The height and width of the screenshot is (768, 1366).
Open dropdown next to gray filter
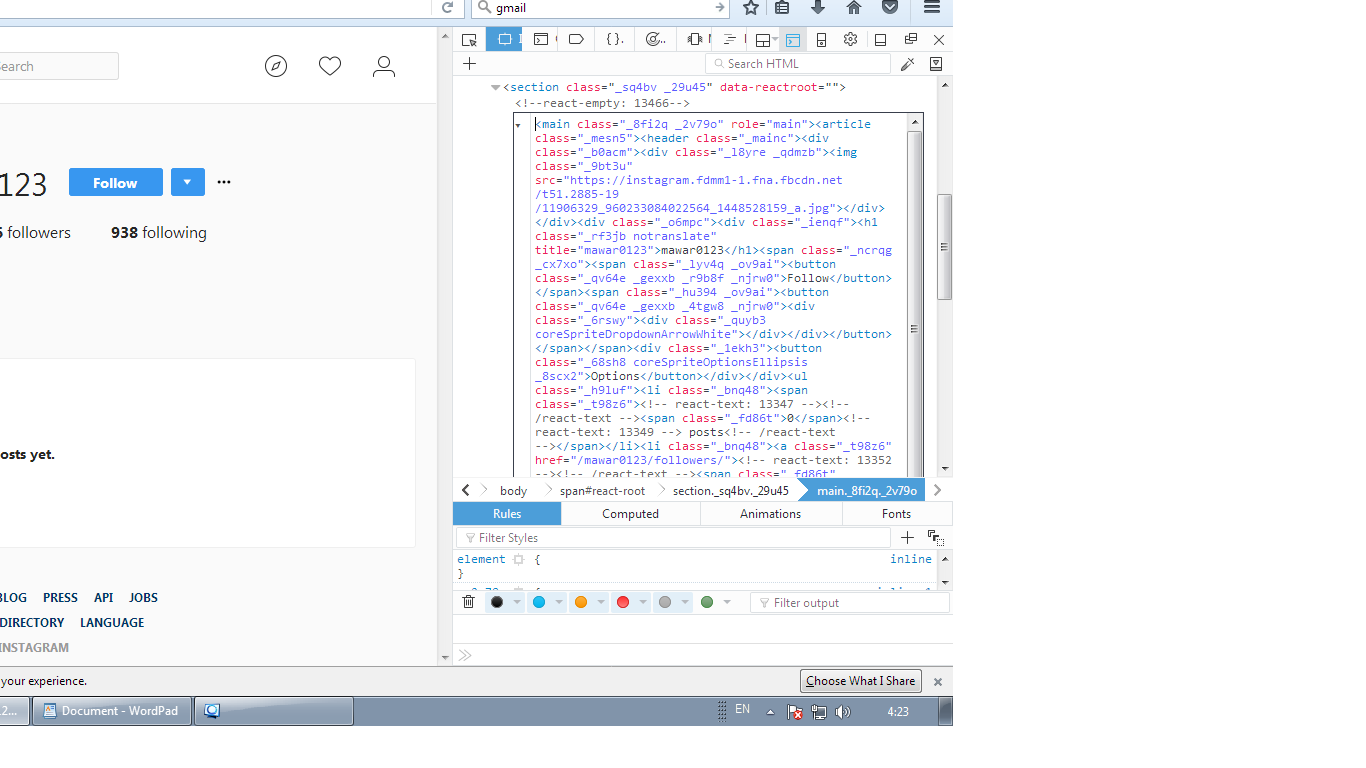tap(685, 602)
